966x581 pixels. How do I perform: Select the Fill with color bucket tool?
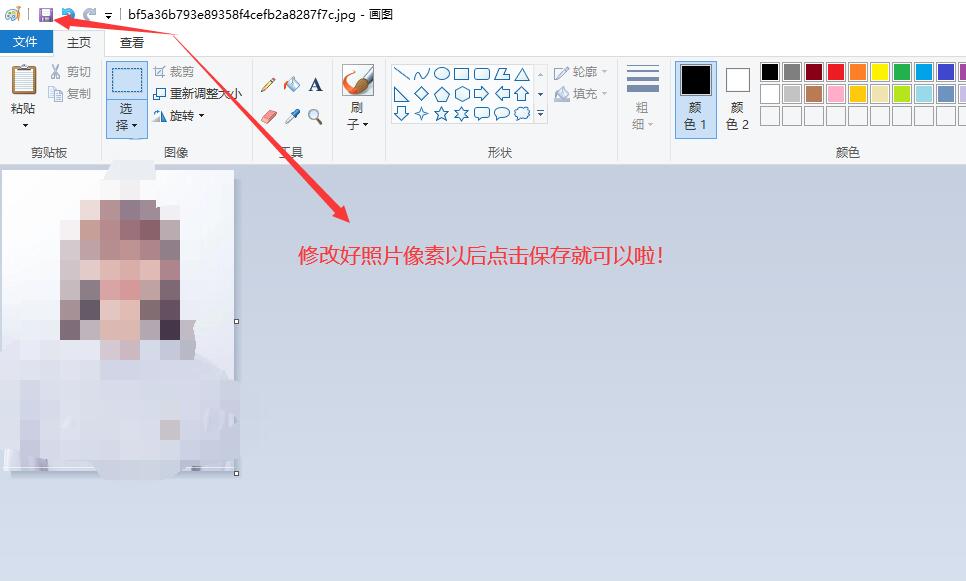(292, 85)
